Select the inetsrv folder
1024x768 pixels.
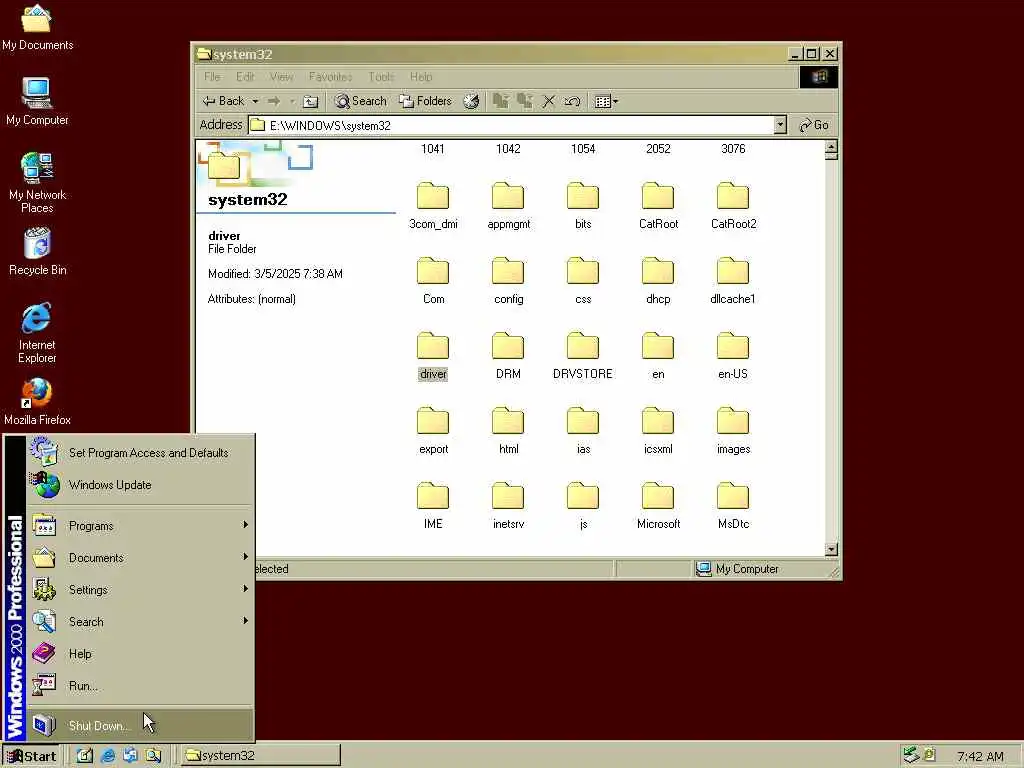click(x=508, y=506)
